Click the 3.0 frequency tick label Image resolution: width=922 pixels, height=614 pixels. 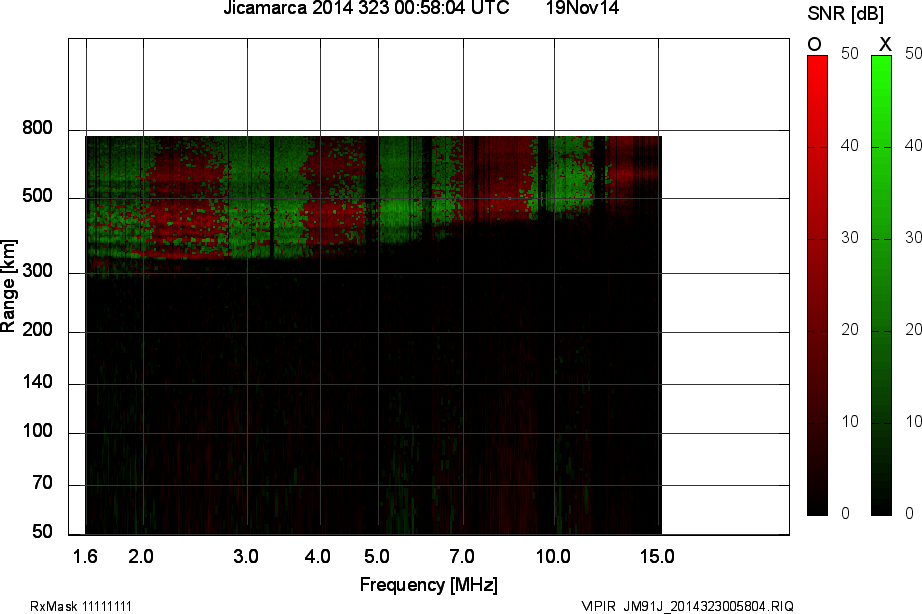point(246,556)
